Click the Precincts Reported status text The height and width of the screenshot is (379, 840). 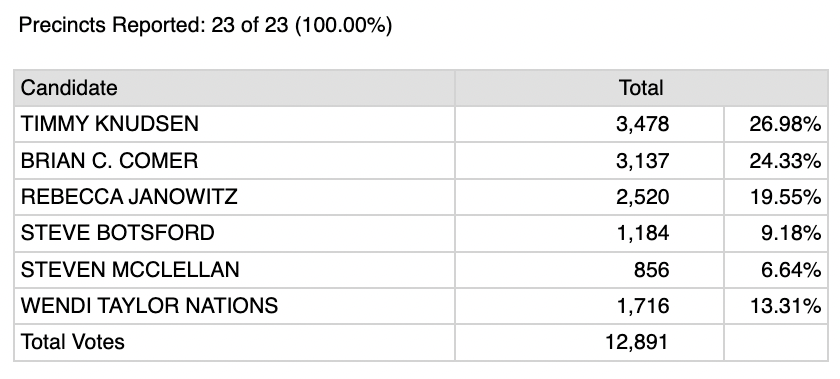pyautogui.click(x=205, y=25)
